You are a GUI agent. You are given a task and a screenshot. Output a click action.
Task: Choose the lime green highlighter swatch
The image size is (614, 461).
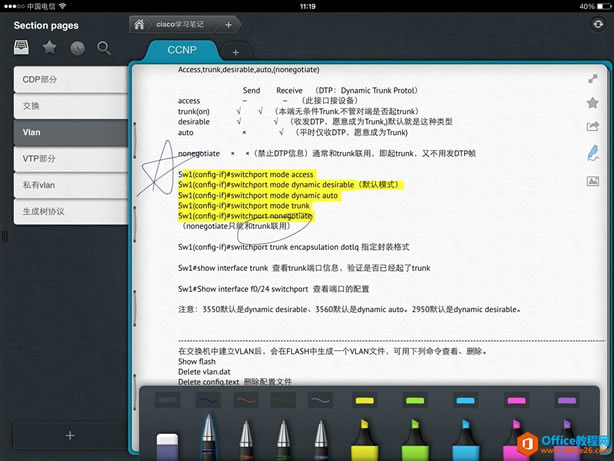pyautogui.click(x=415, y=400)
